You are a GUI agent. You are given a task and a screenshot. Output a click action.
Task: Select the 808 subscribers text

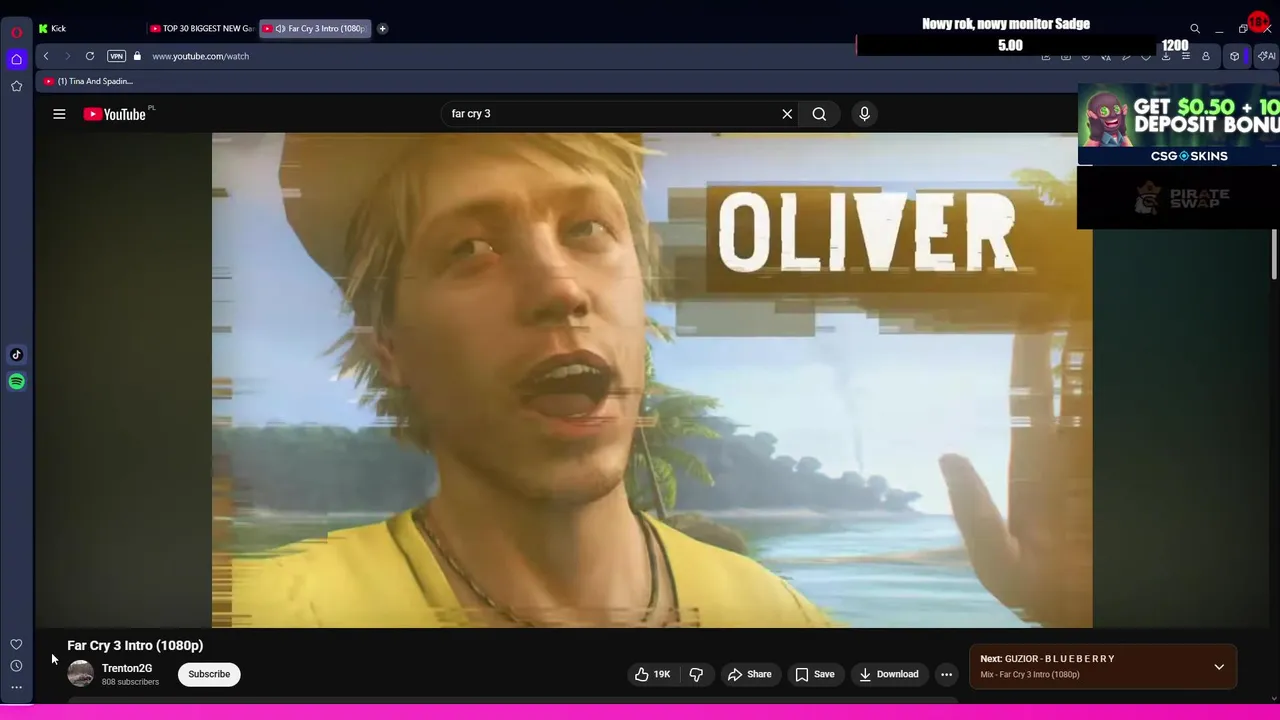130,682
